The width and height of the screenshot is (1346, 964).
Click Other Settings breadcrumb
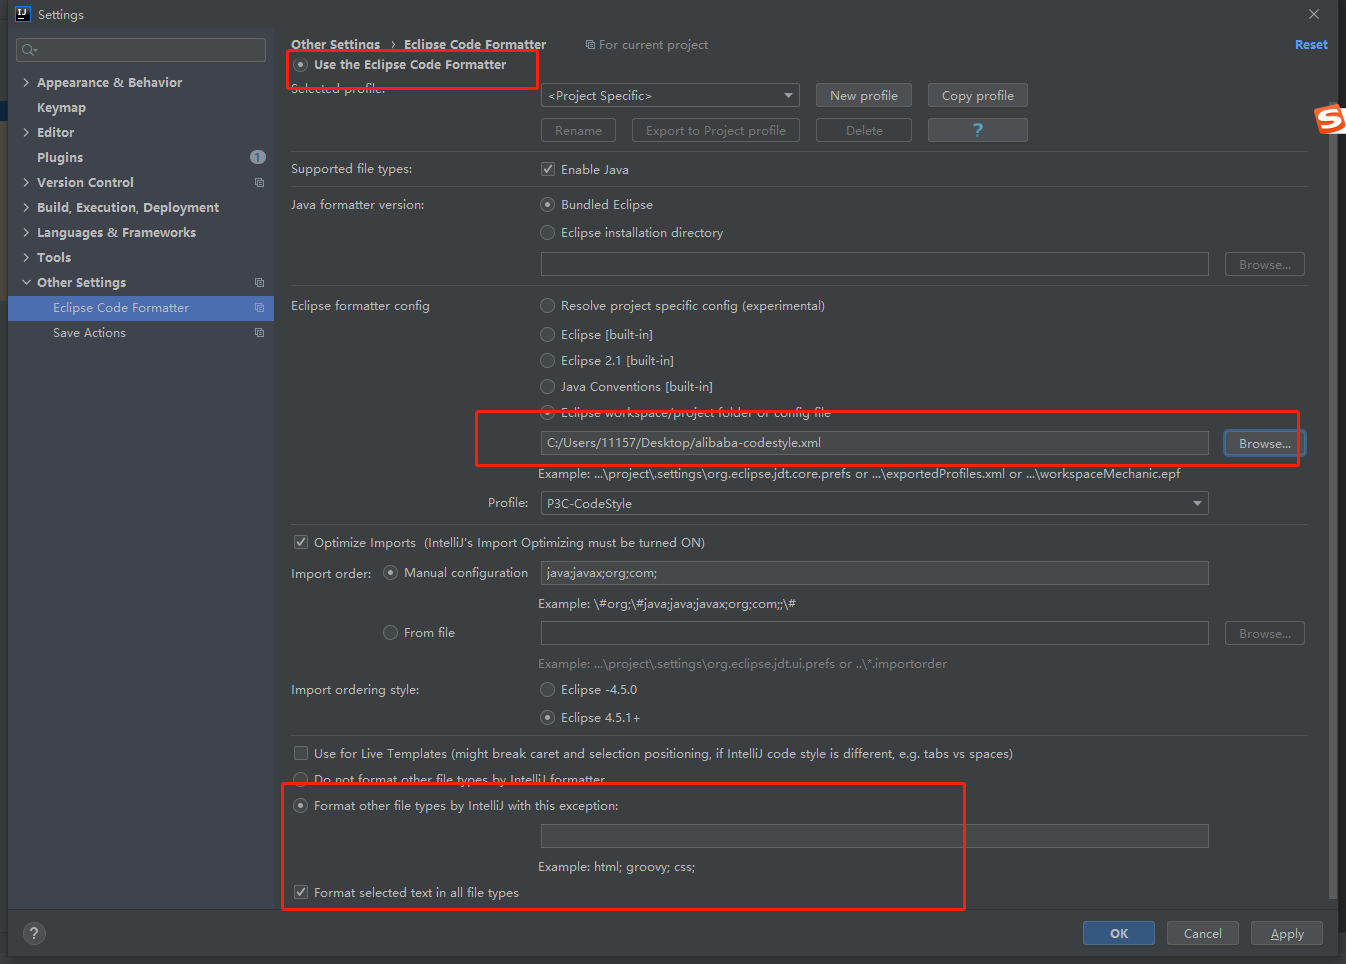click(x=335, y=45)
